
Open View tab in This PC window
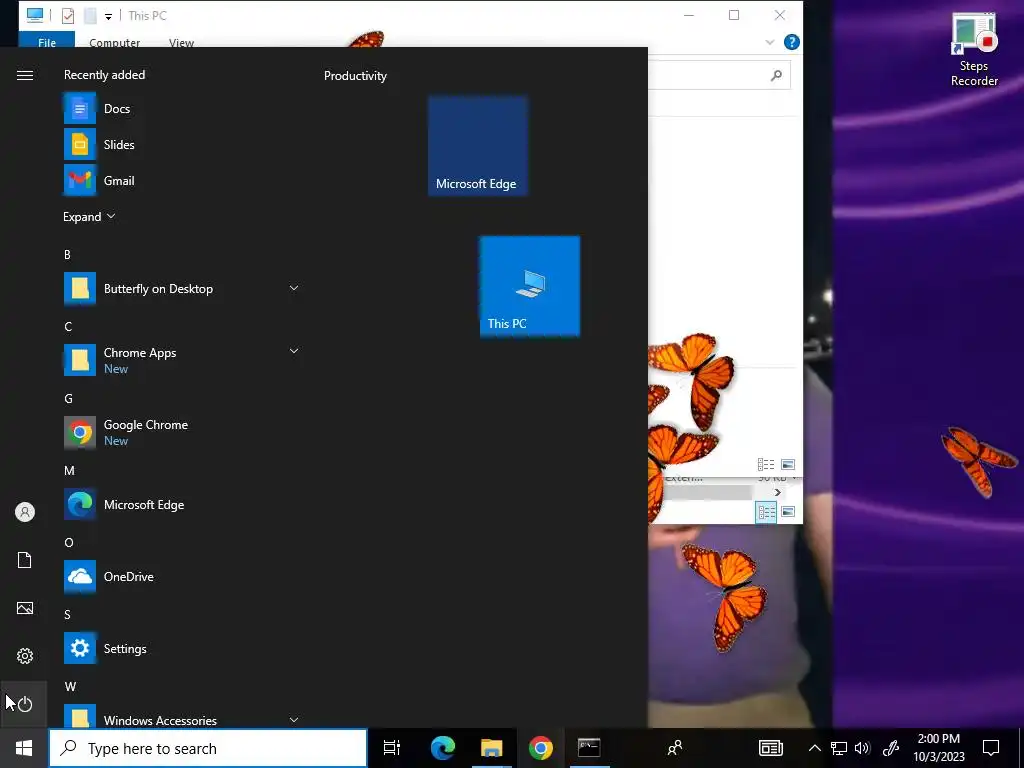[x=181, y=42]
